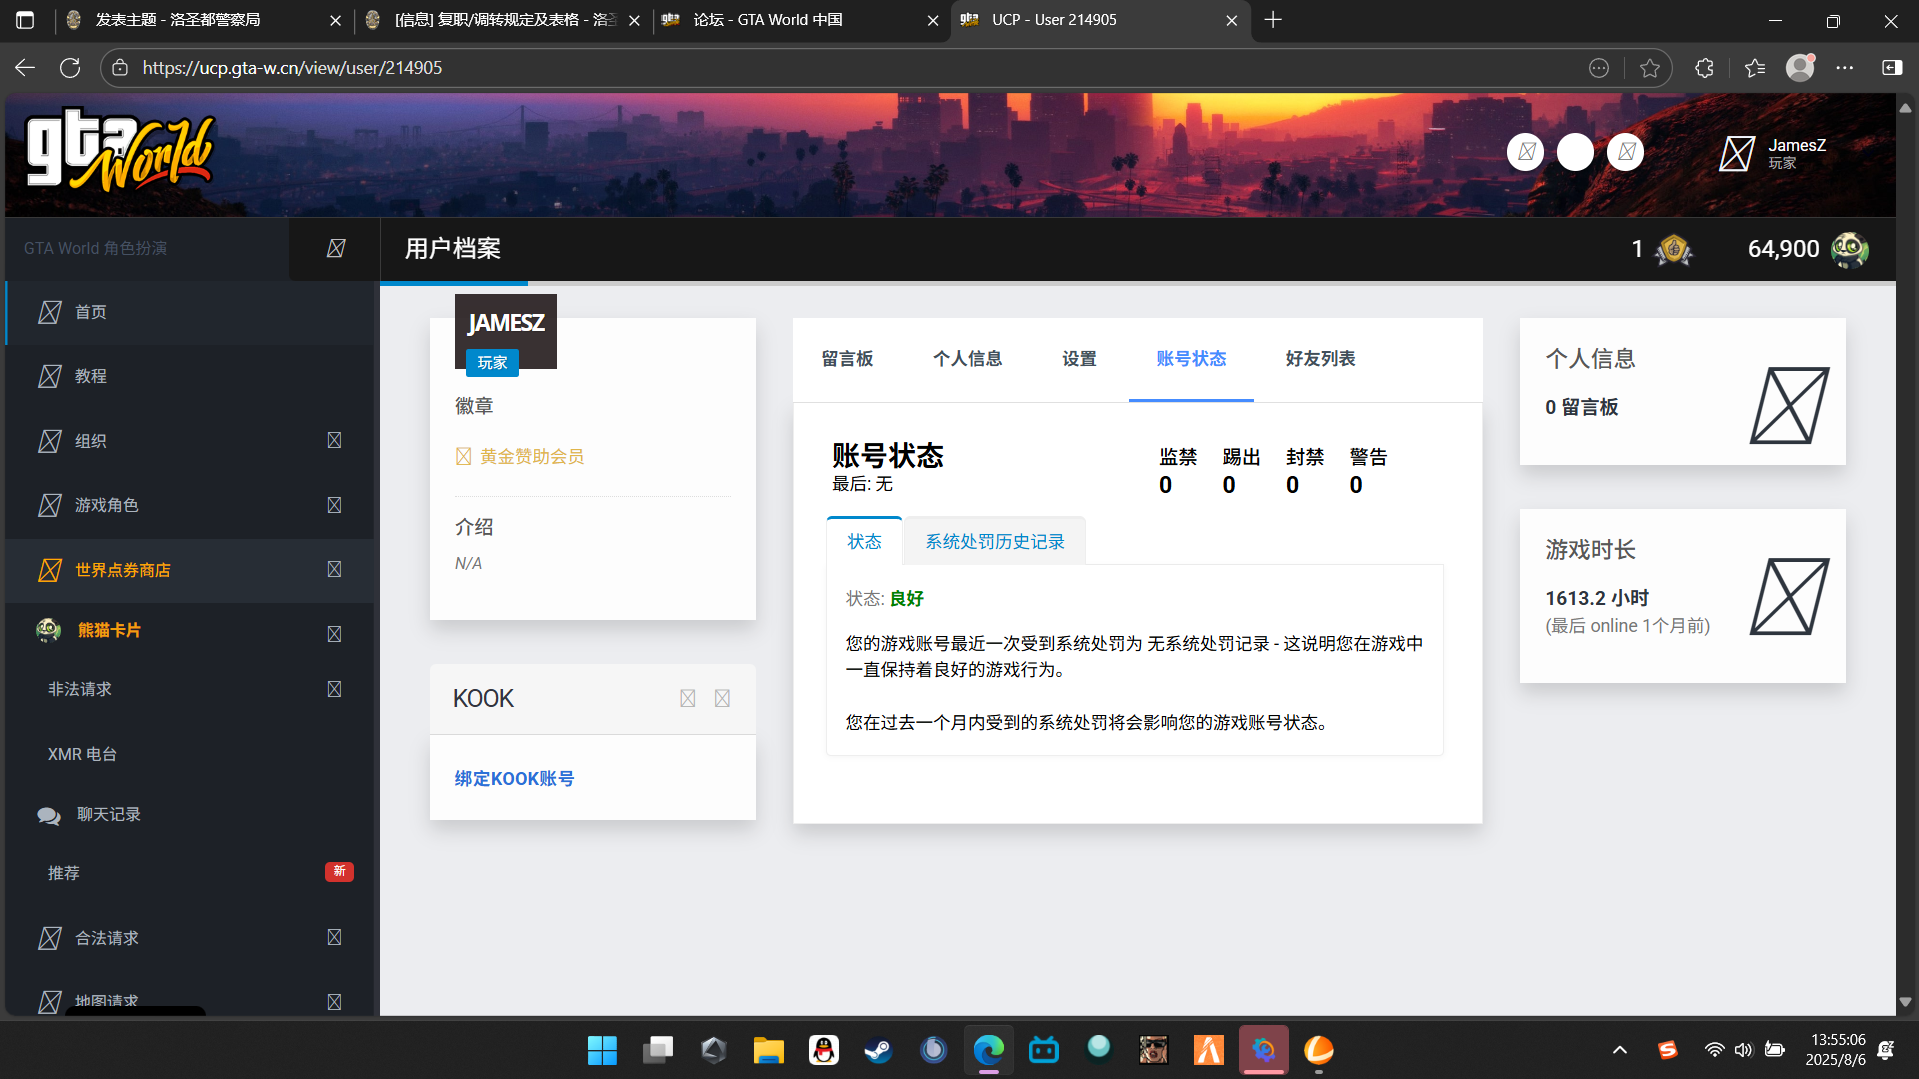Open Steam from the taskbar

(878, 1050)
